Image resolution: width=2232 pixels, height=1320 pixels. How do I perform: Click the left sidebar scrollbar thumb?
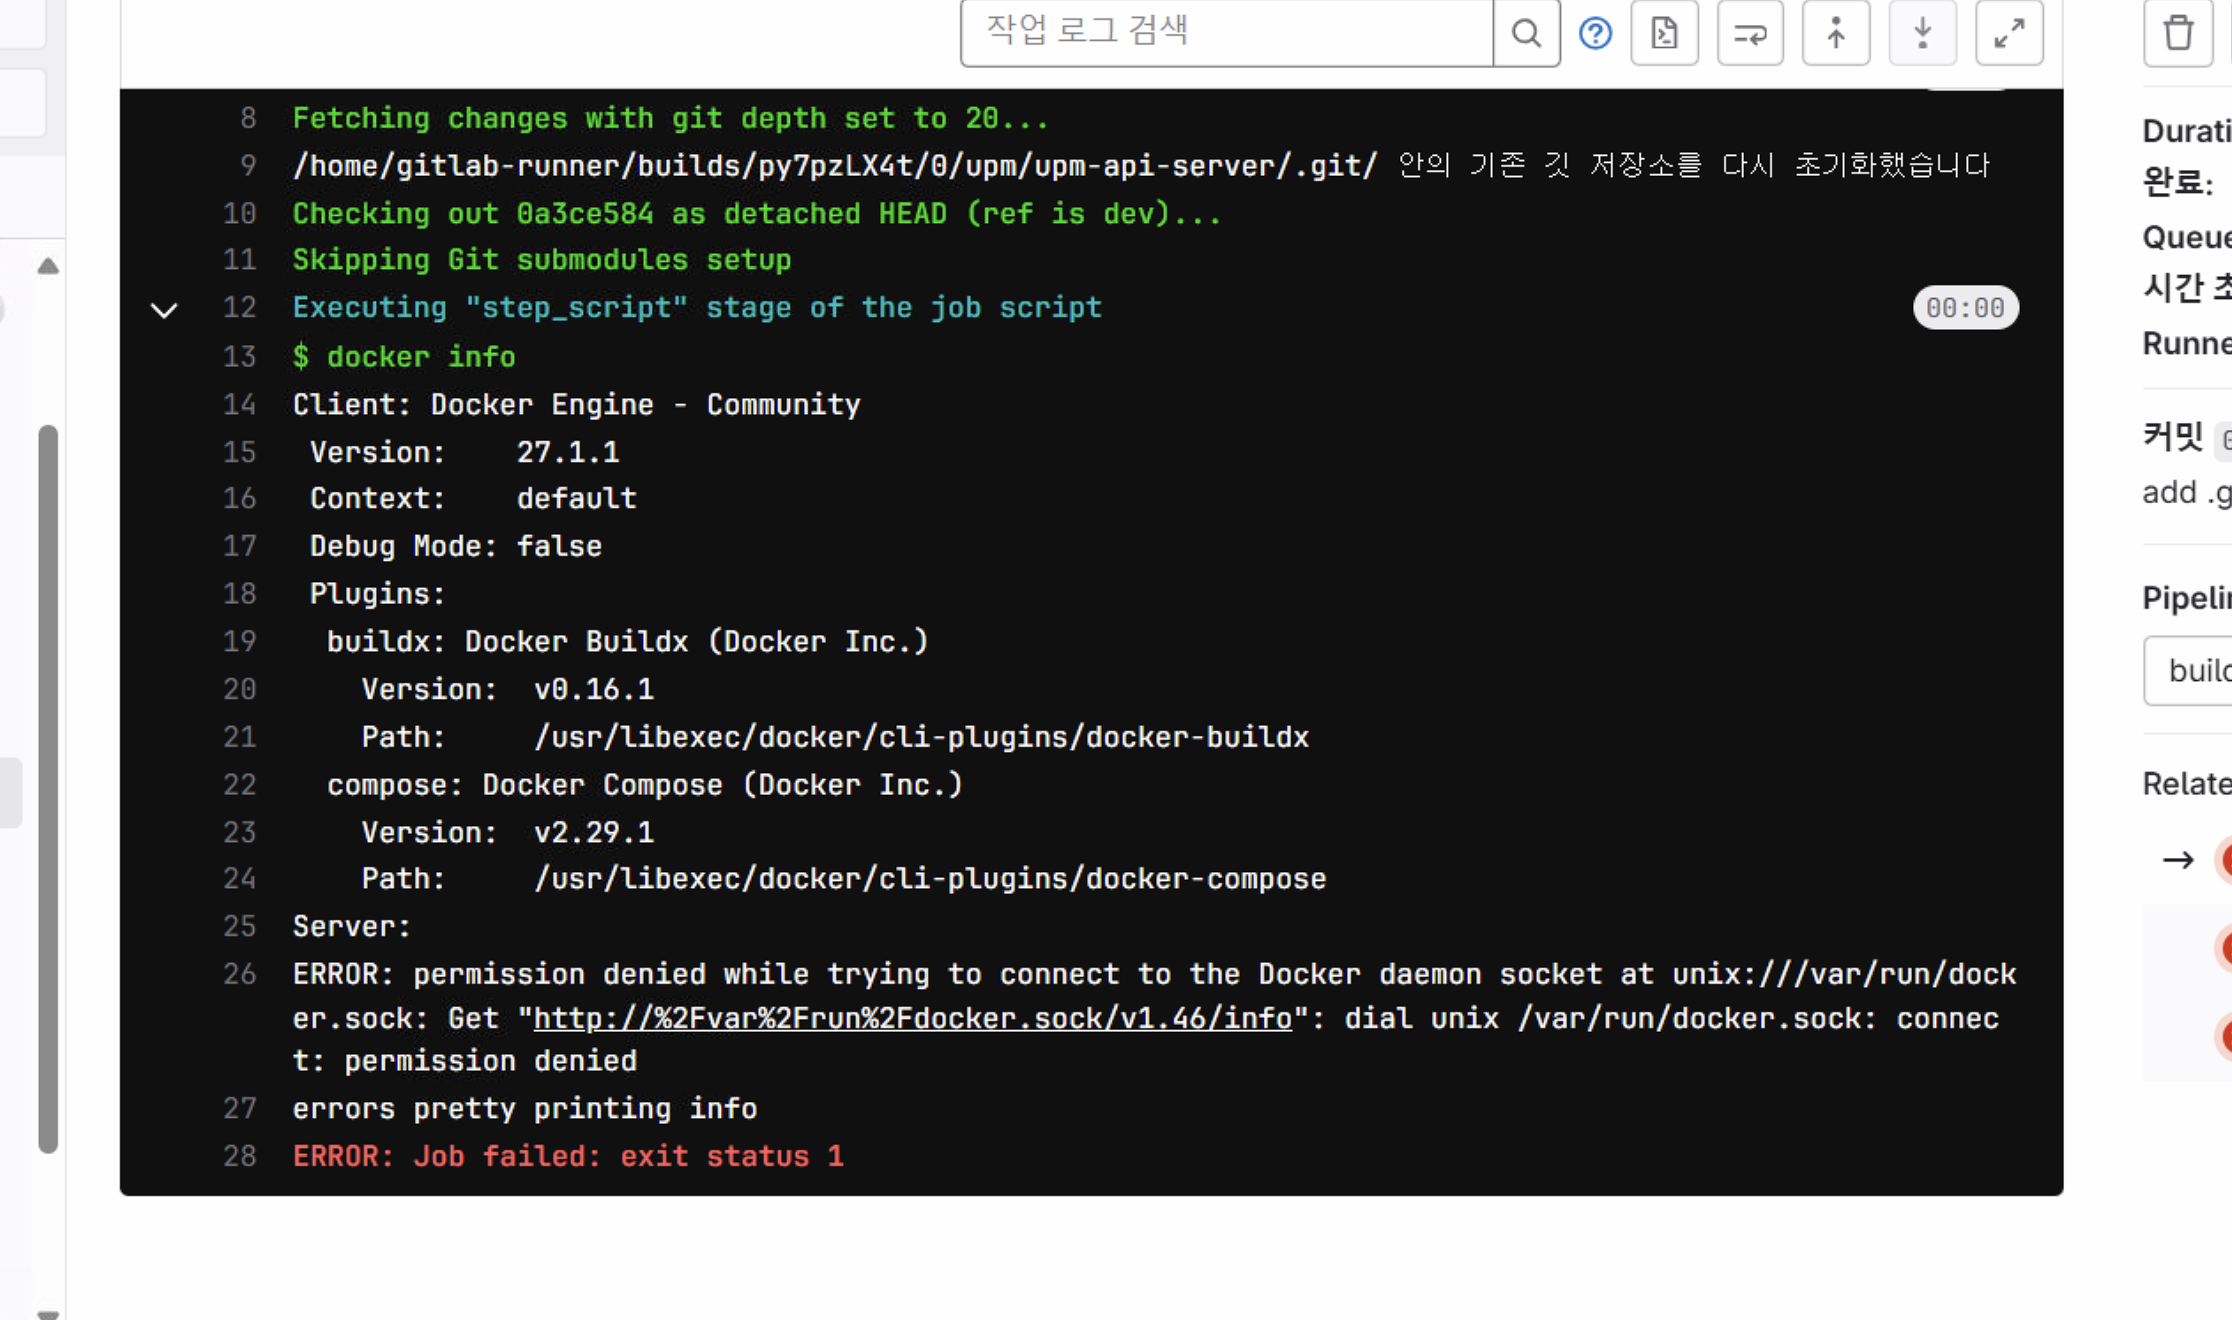pos(48,790)
